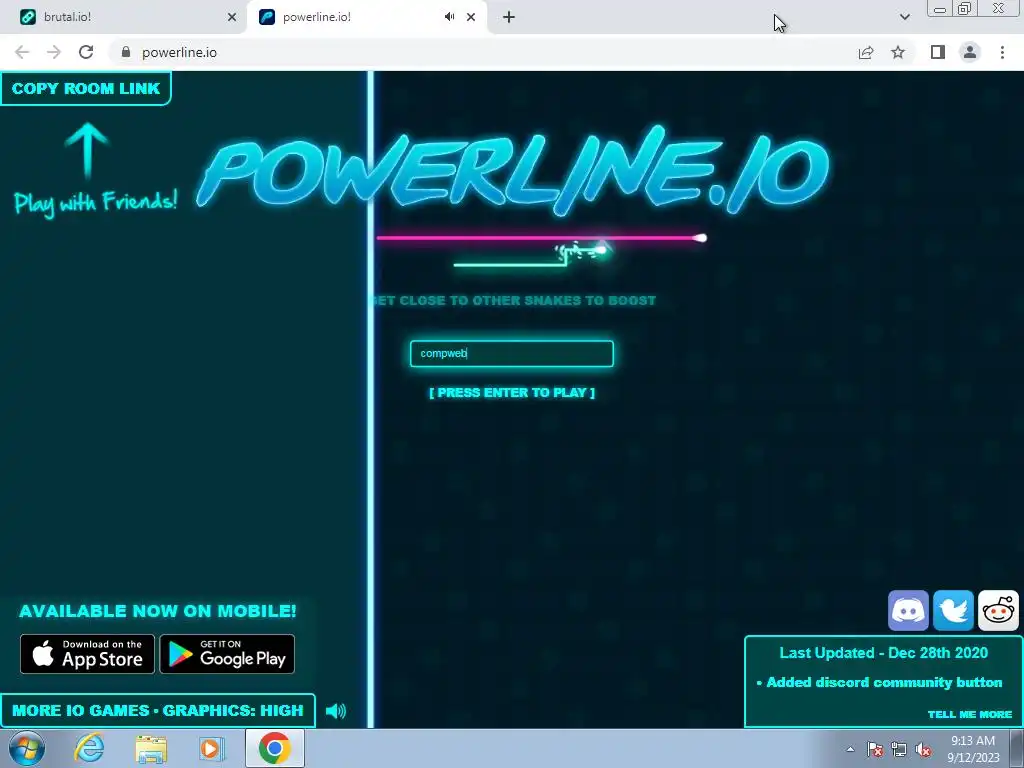Click the Download on the App Store badge

point(88,654)
